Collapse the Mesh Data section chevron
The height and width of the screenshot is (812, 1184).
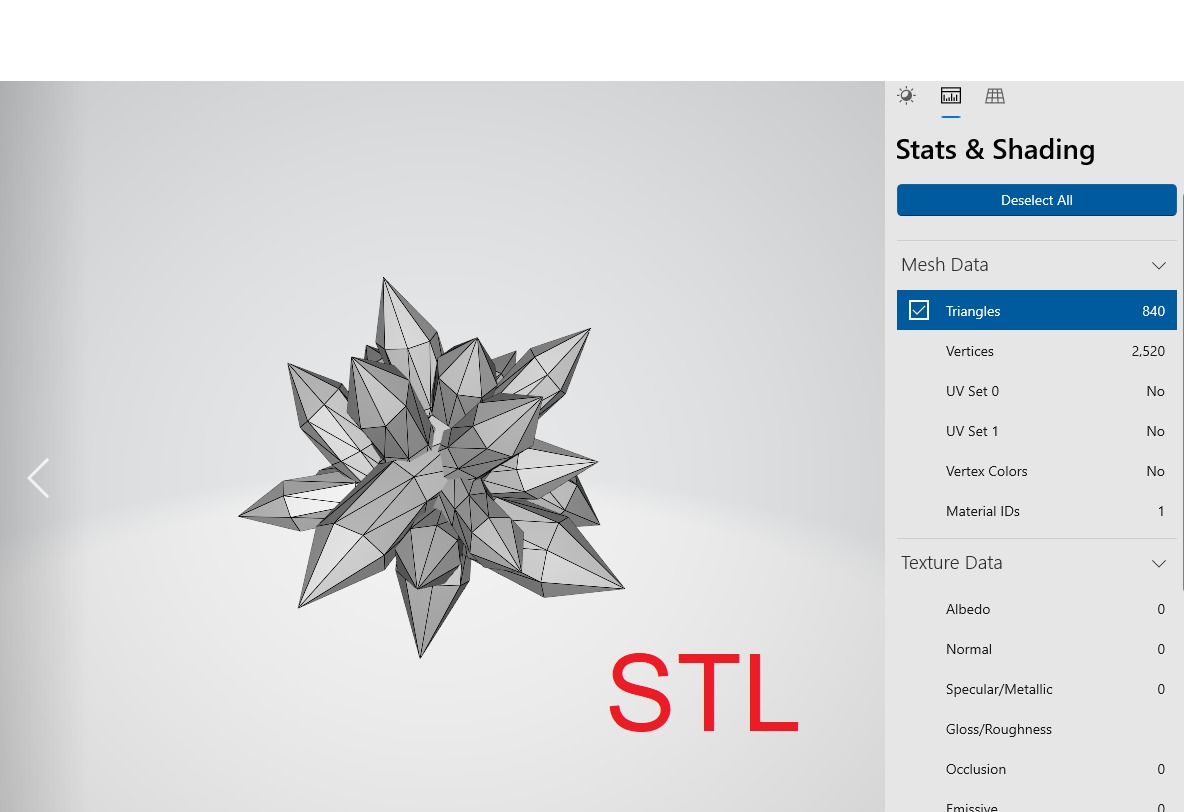point(1158,265)
